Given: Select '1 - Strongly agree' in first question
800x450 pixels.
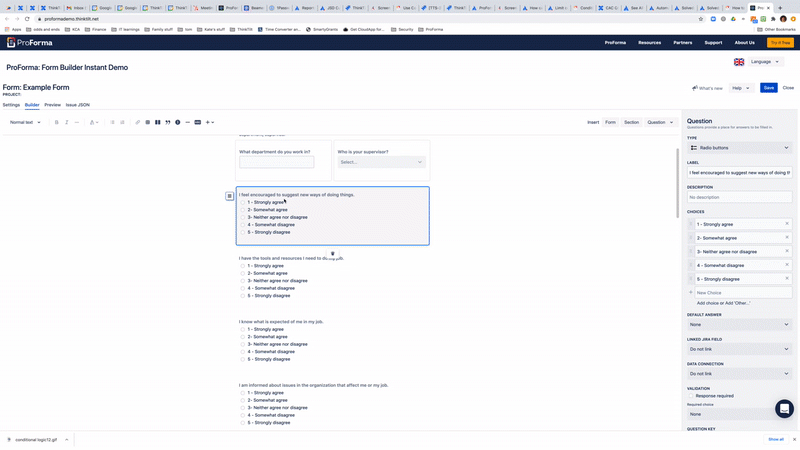Looking at the screenshot, I should click(243, 203).
